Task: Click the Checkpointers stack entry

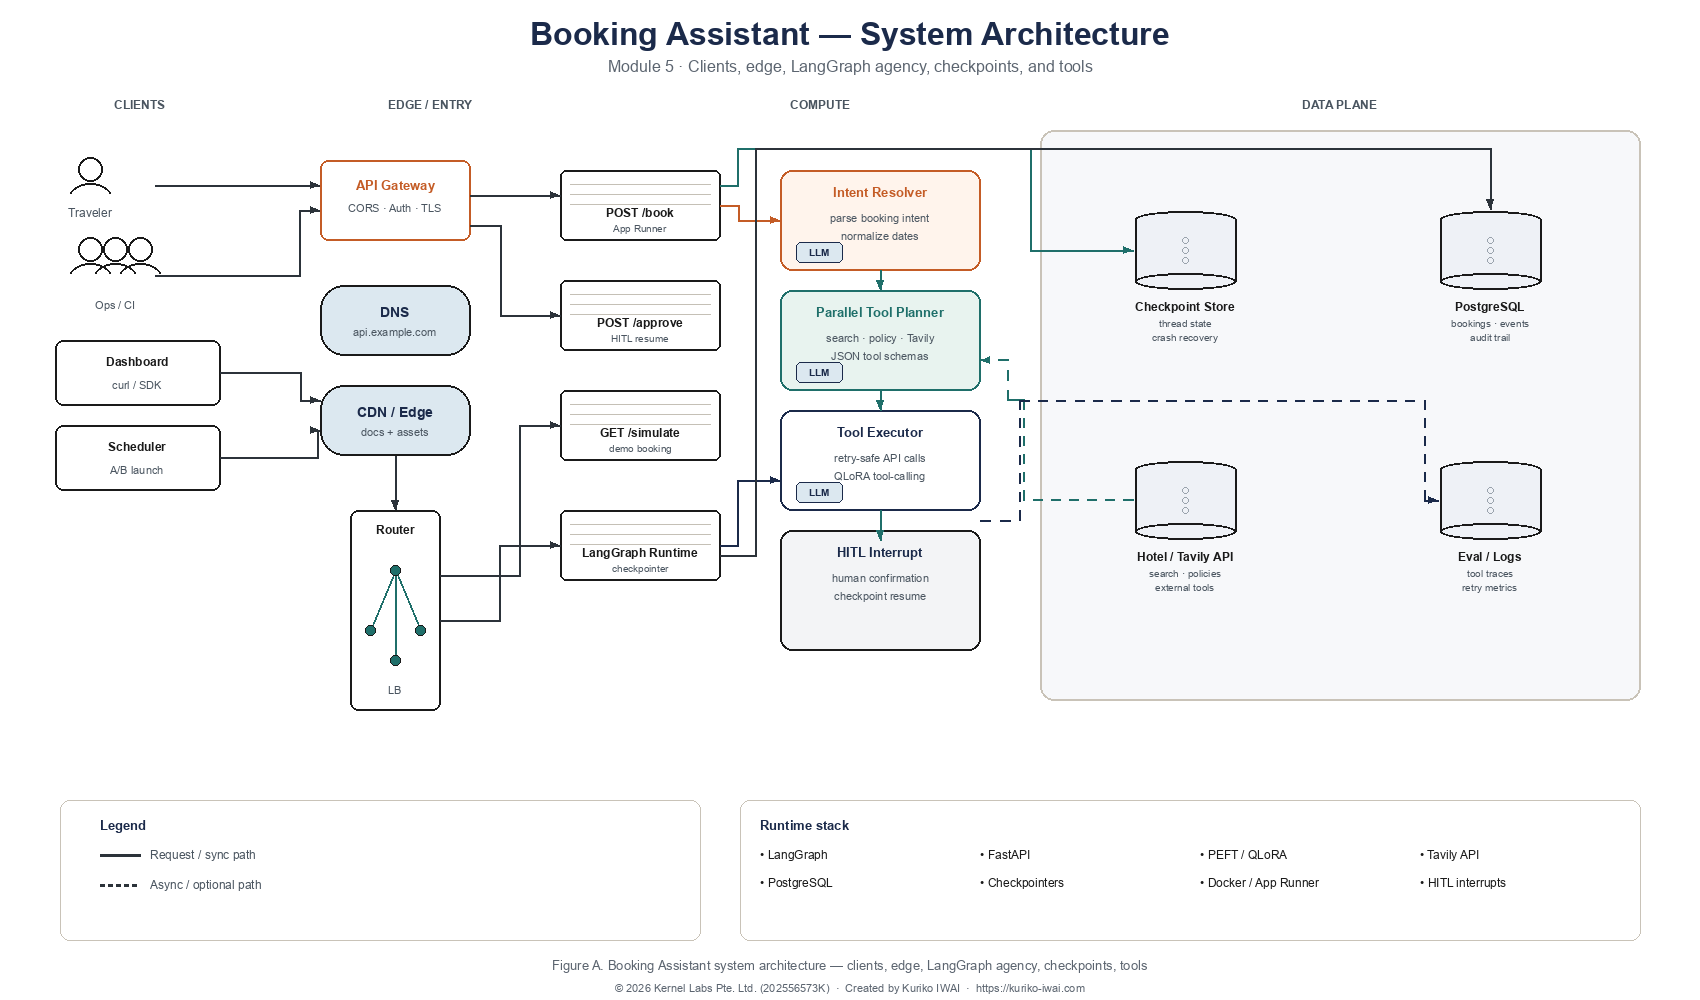Action: coord(1022,883)
